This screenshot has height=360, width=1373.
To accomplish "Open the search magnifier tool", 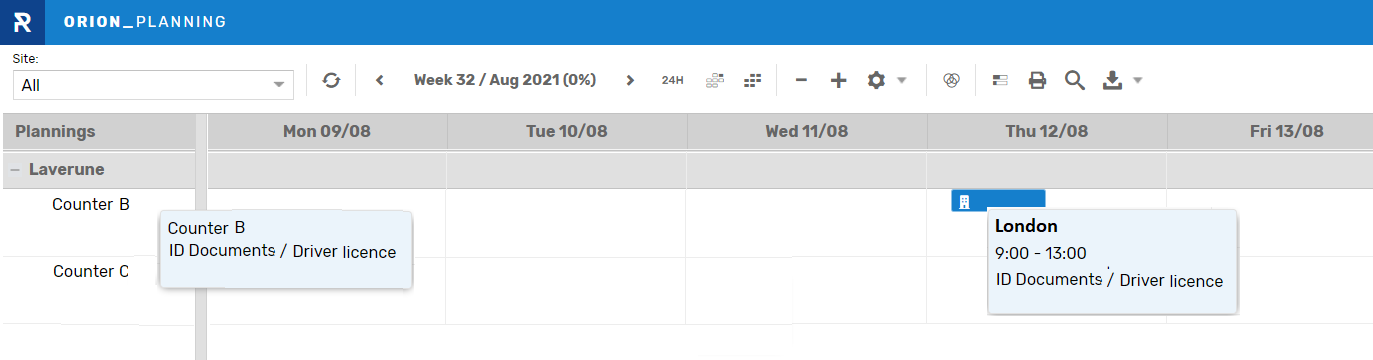I will [1075, 81].
